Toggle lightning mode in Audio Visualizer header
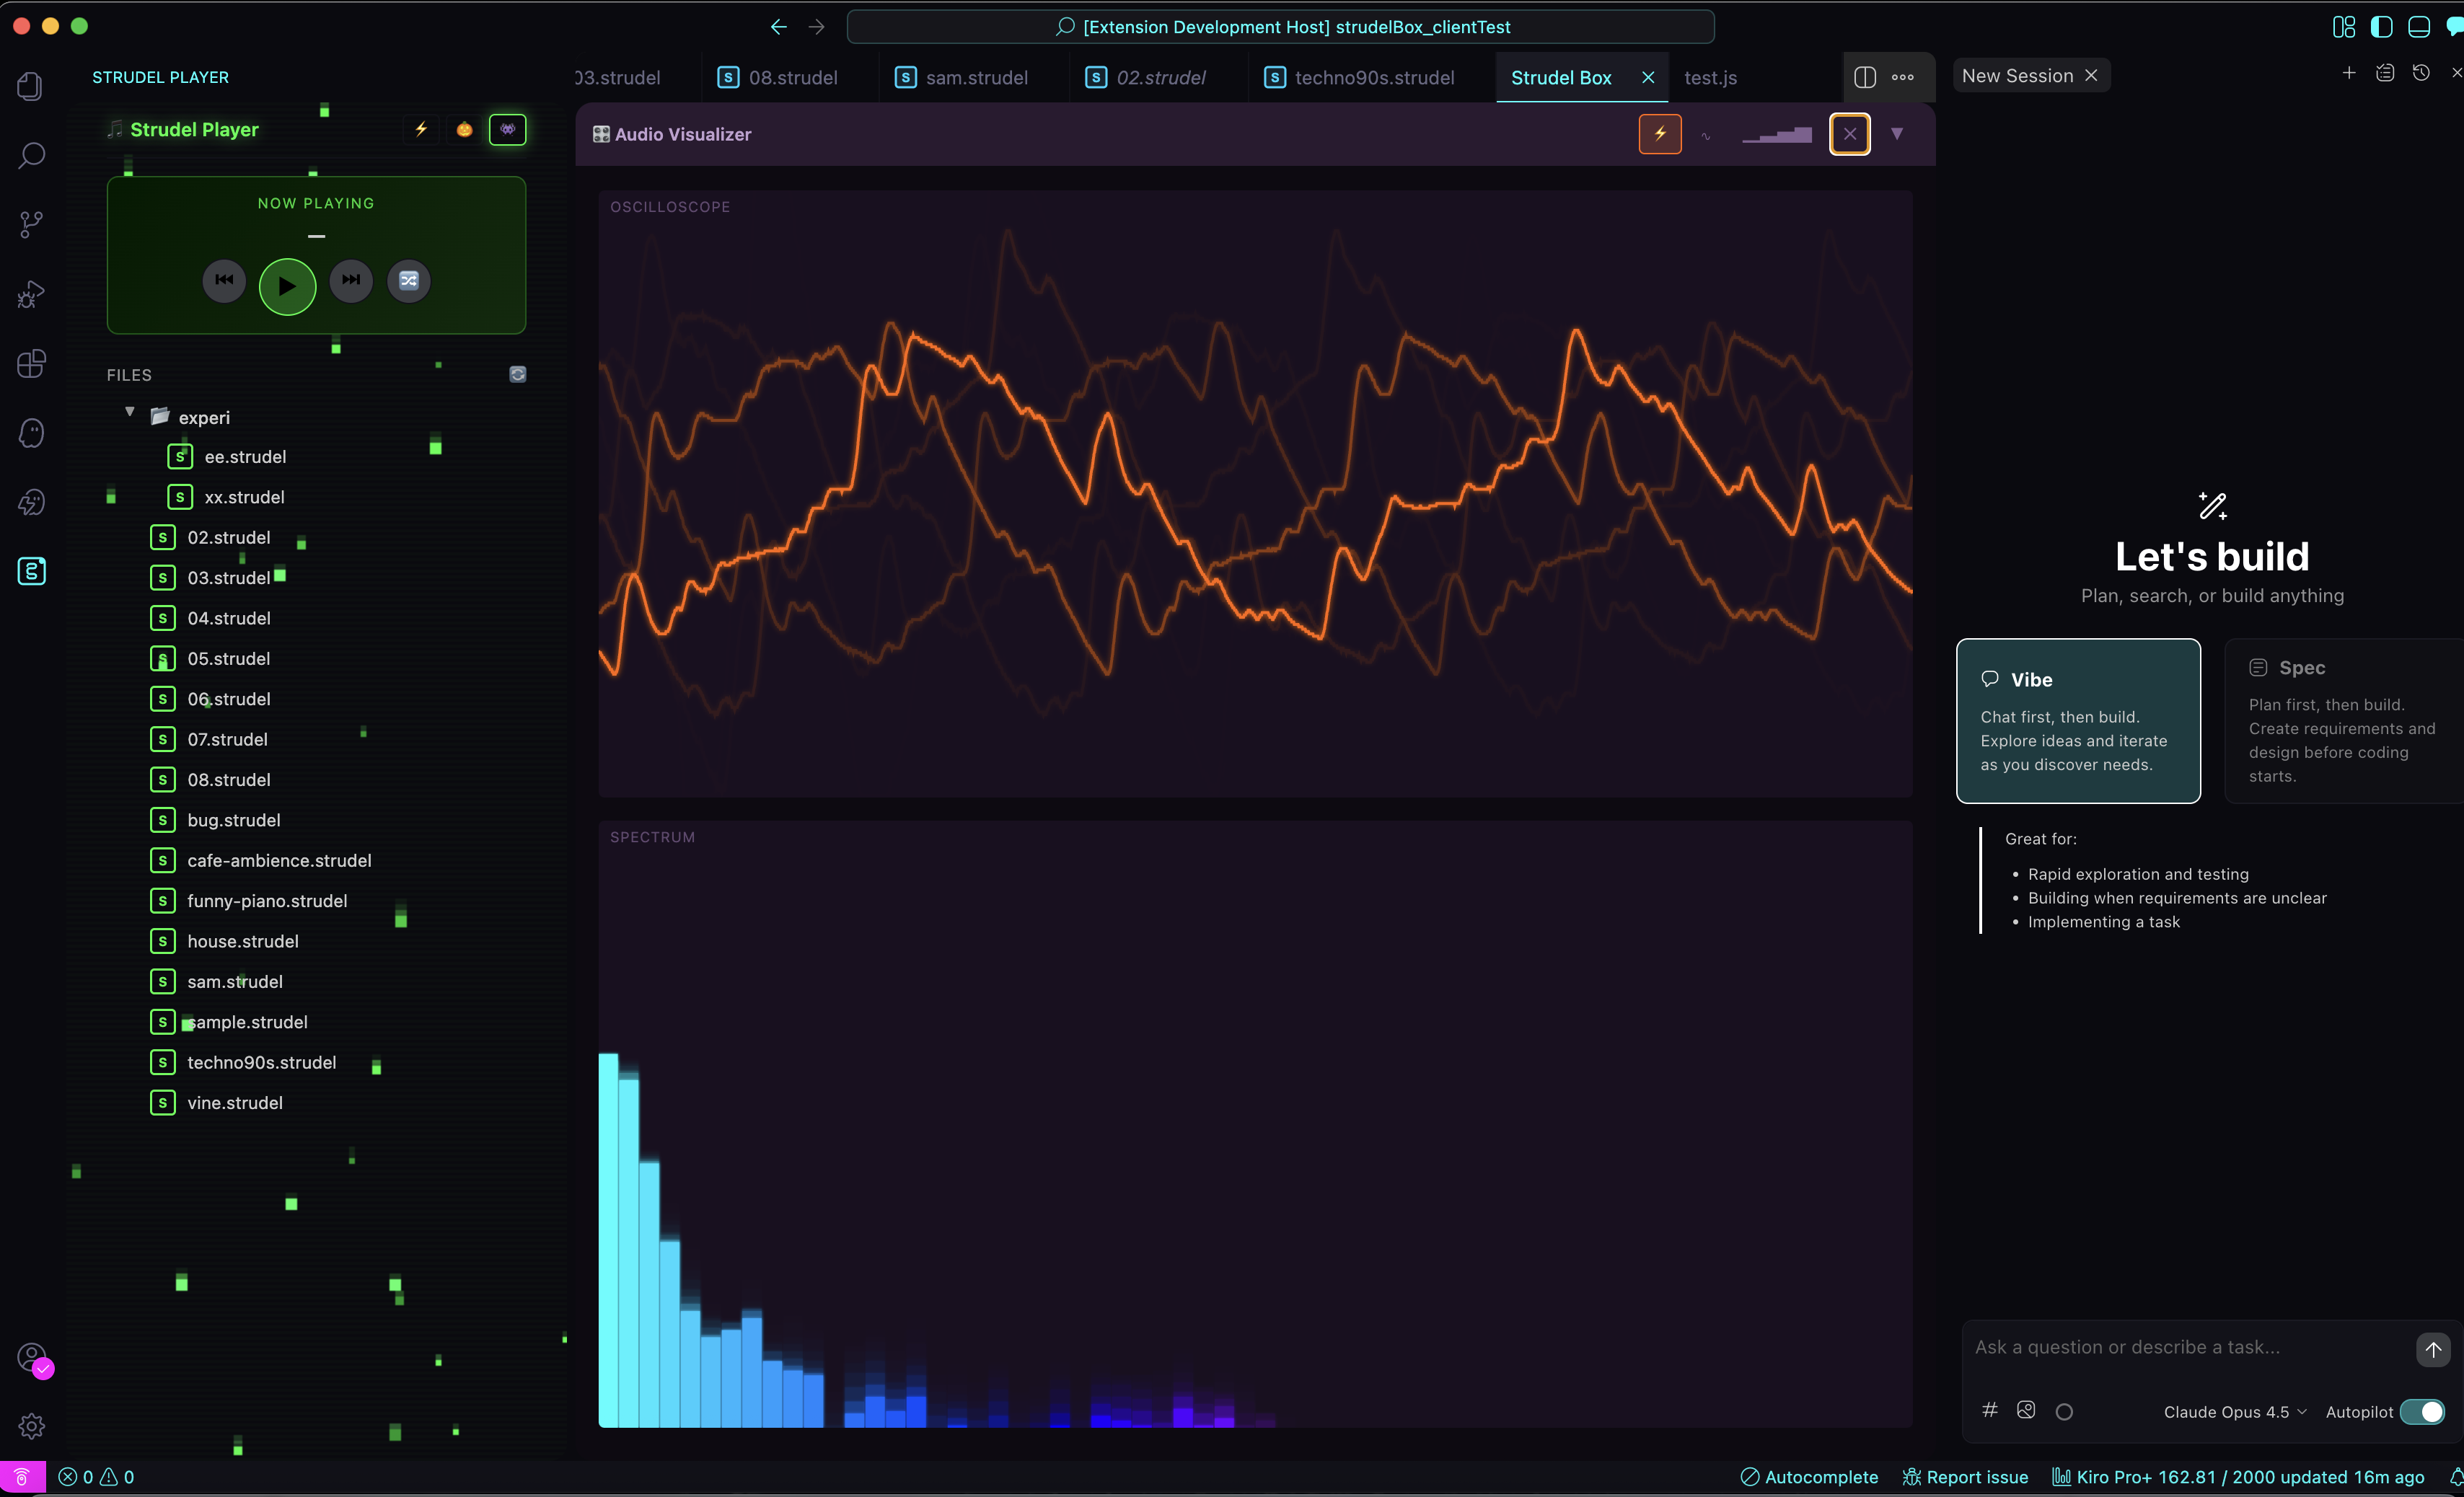The width and height of the screenshot is (2464, 1497). (1659, 135)
